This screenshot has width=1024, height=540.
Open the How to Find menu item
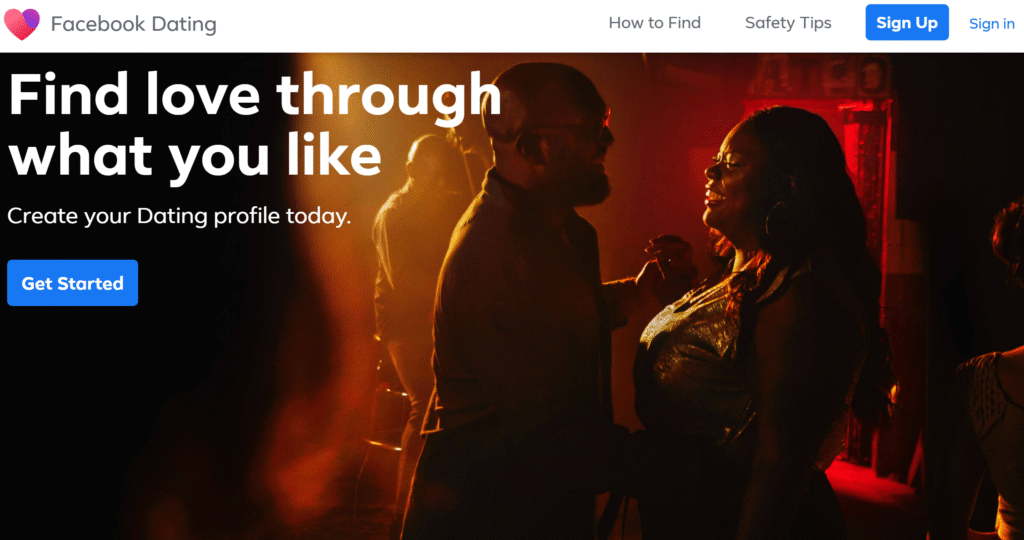pos(654,23)
